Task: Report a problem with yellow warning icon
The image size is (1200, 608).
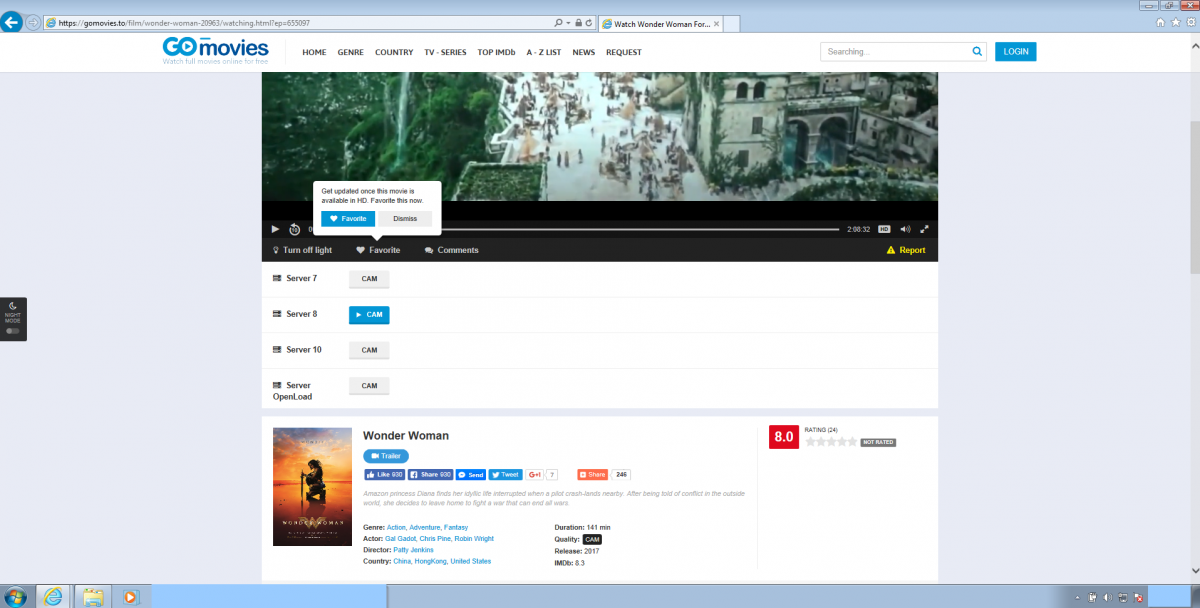Action: coord(906,250)
